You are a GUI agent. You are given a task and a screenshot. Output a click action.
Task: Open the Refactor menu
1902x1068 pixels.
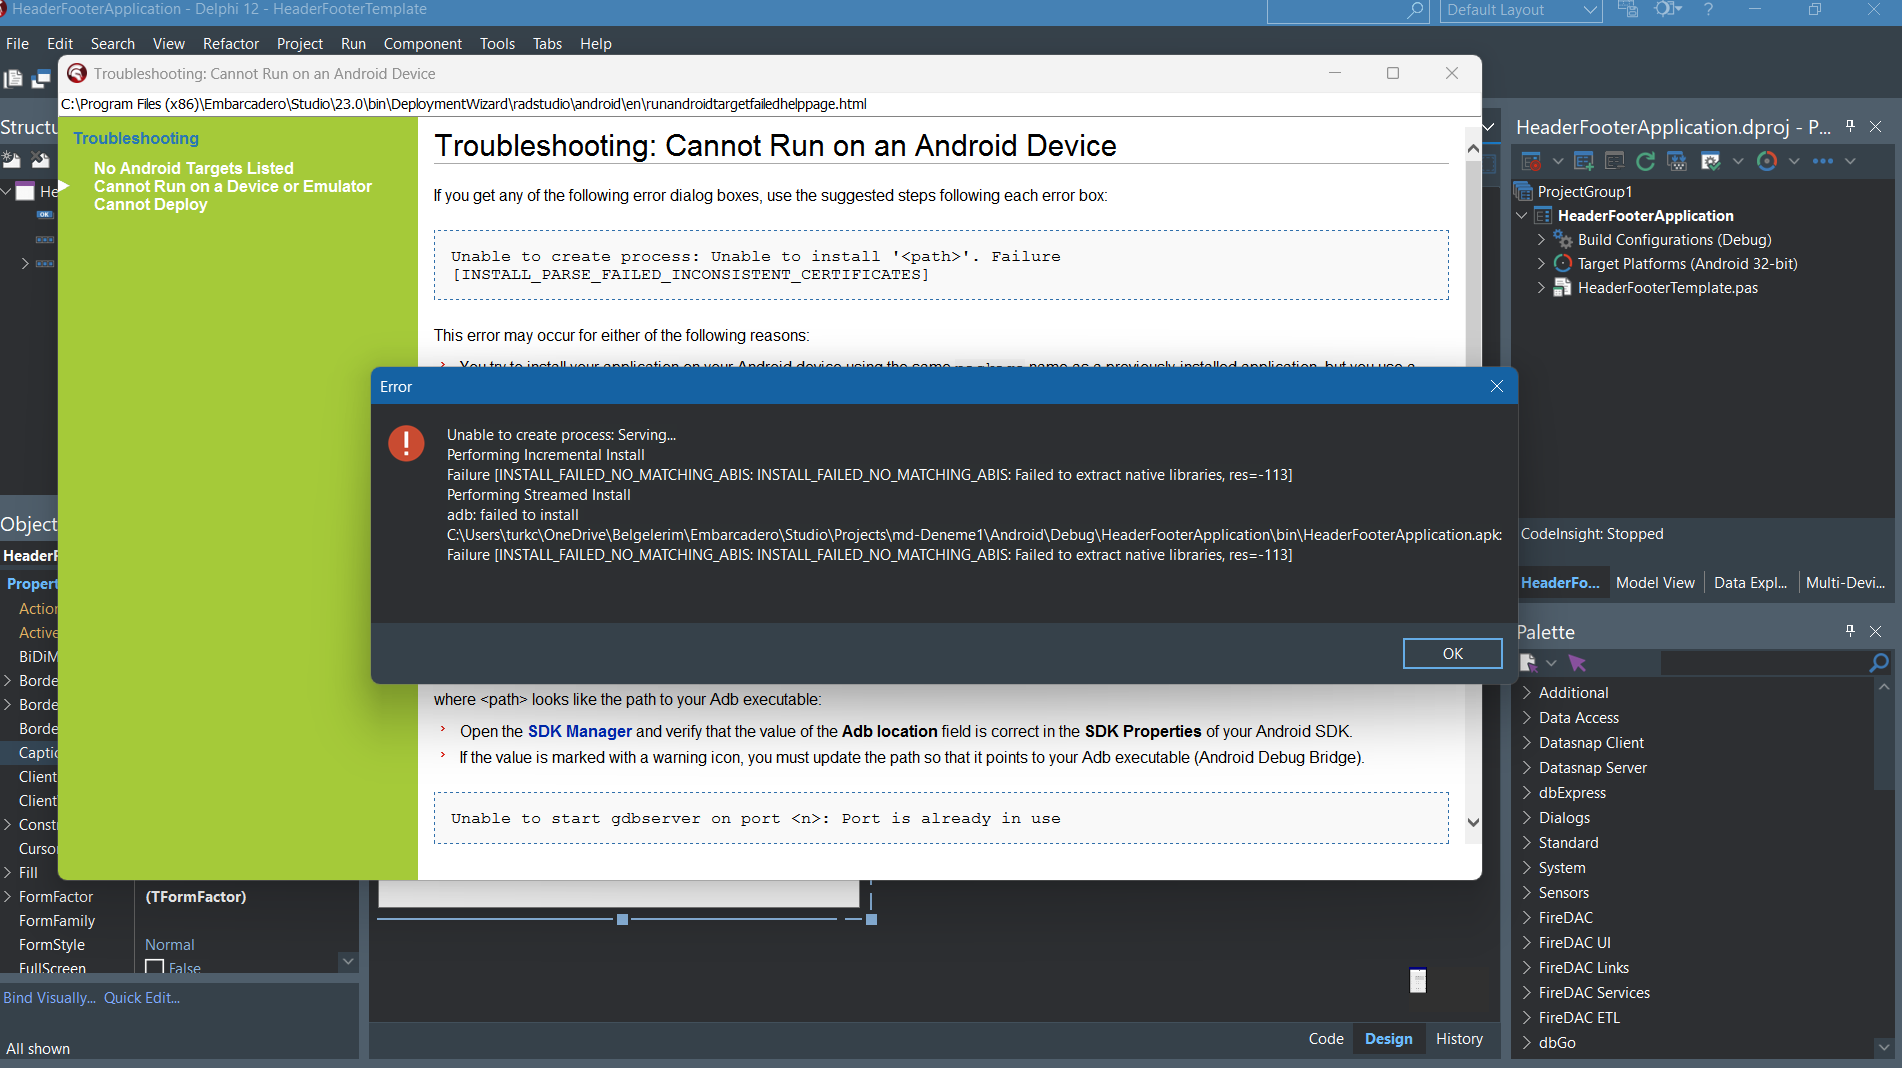(231, 43)
